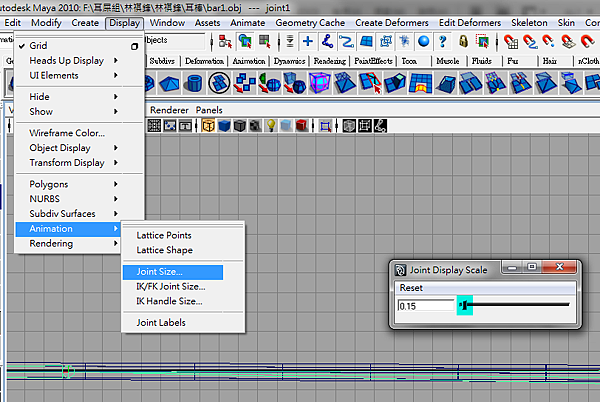Image resolution: width=600 pixels, height=402 pixels.
Task: Click the 0.15 joint scale value field
Action: pos(424,305)
